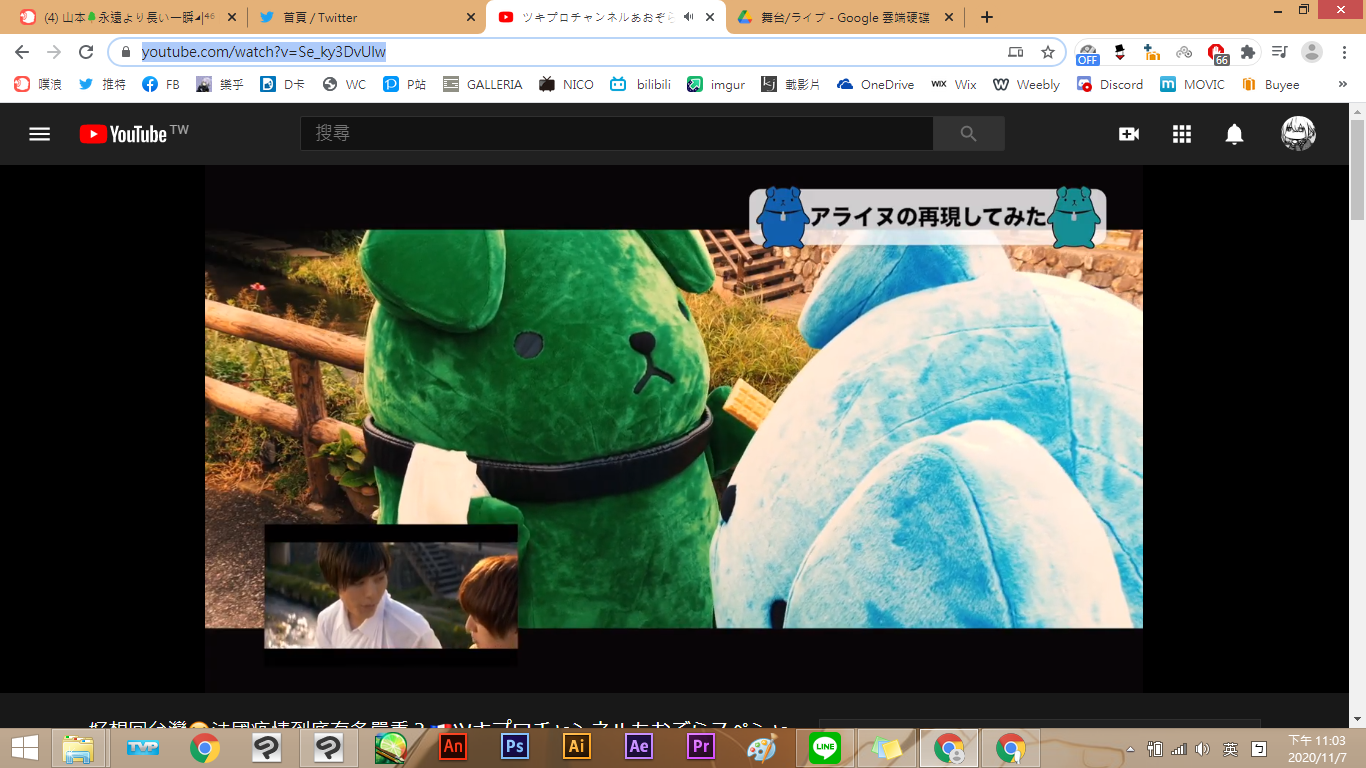Viewport: 1366px width, 768px height.
Task: Close the Google Drive tab
Action: point(948,17)
